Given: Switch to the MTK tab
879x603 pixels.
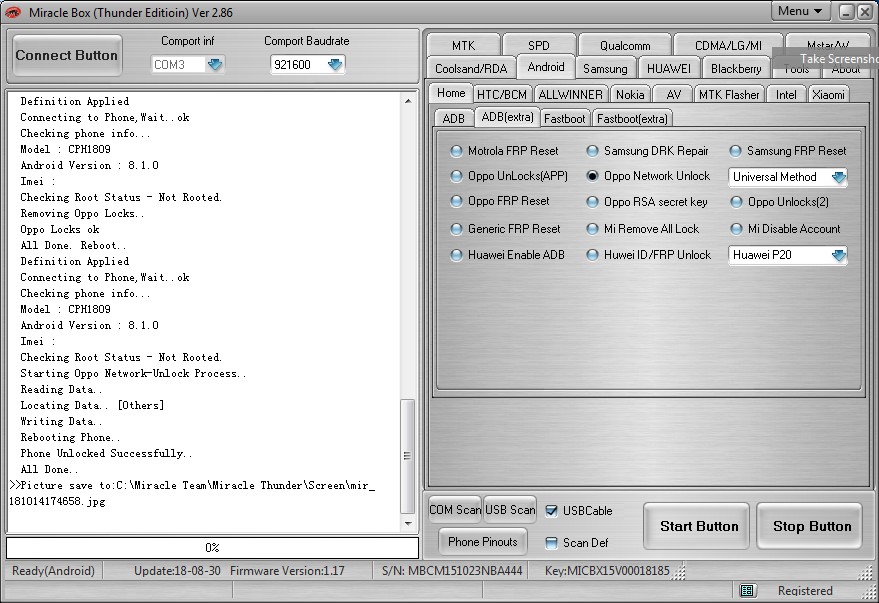Looking at the screenshot, I should [463, 45].
